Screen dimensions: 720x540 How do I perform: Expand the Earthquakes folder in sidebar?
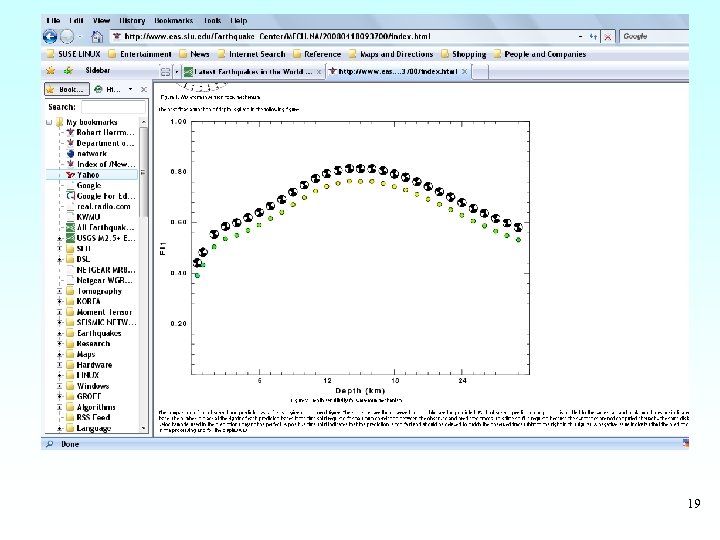60,333
